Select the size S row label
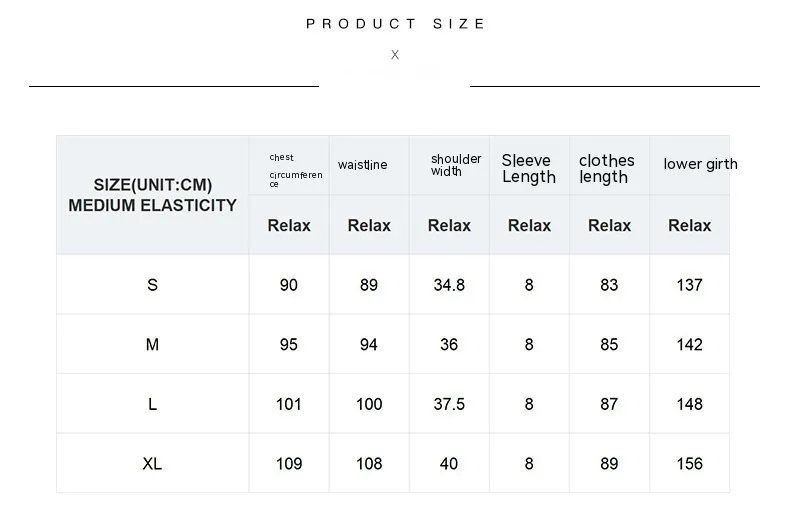Image resolution: width=790 pixels, height=528 pixels. (x=152, y=285)
